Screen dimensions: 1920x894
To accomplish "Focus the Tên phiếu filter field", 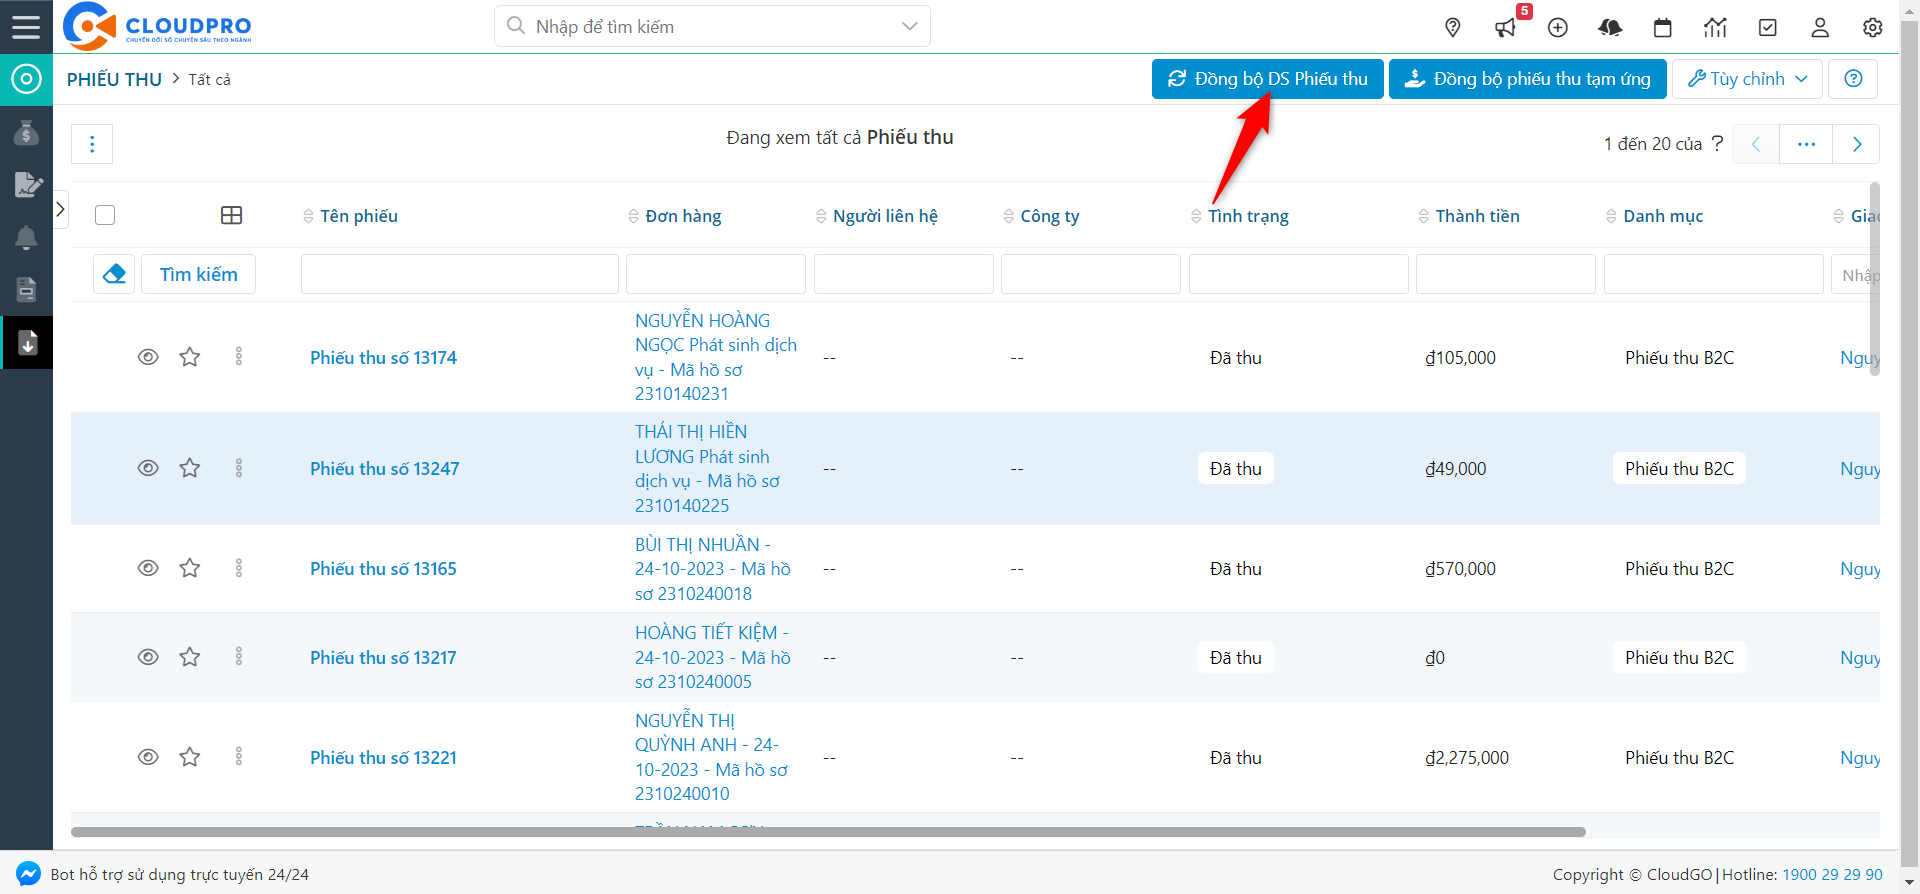I will [x=460, y=274].
